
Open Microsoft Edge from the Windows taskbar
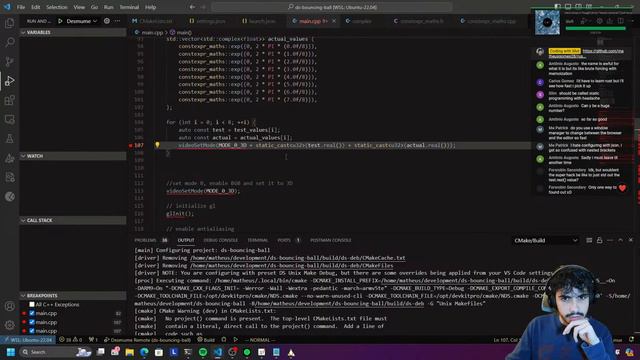[x=144, y=352]
